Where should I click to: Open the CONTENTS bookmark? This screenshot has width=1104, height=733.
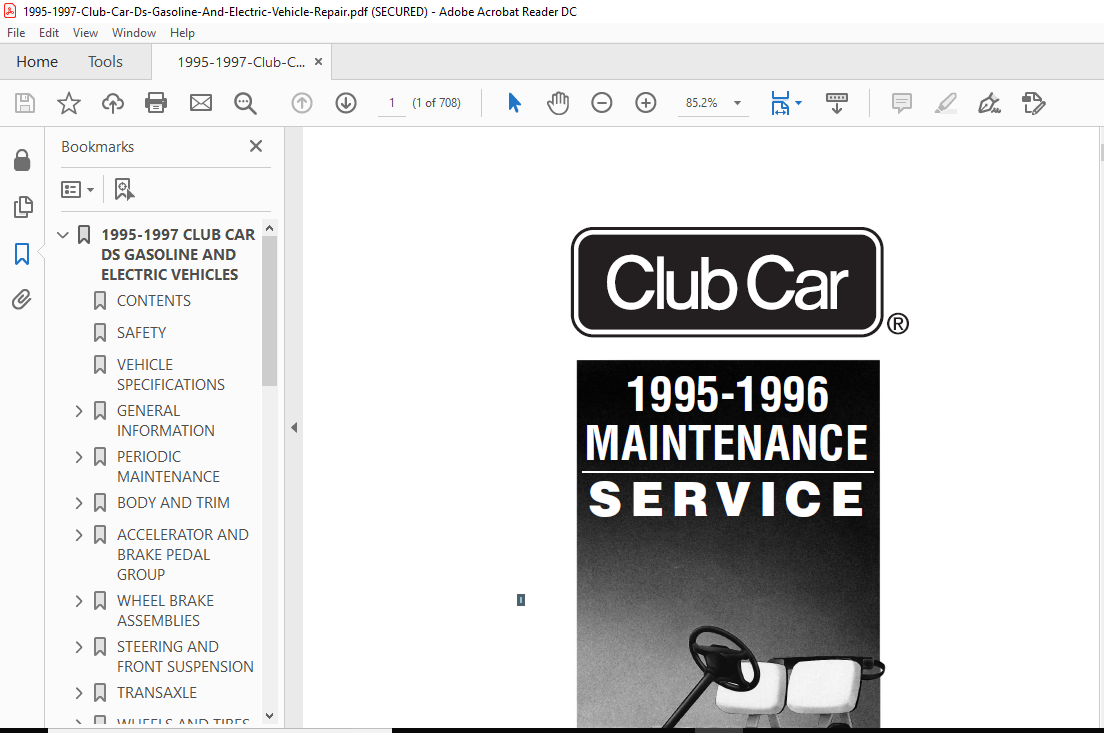tap(153, 301)
